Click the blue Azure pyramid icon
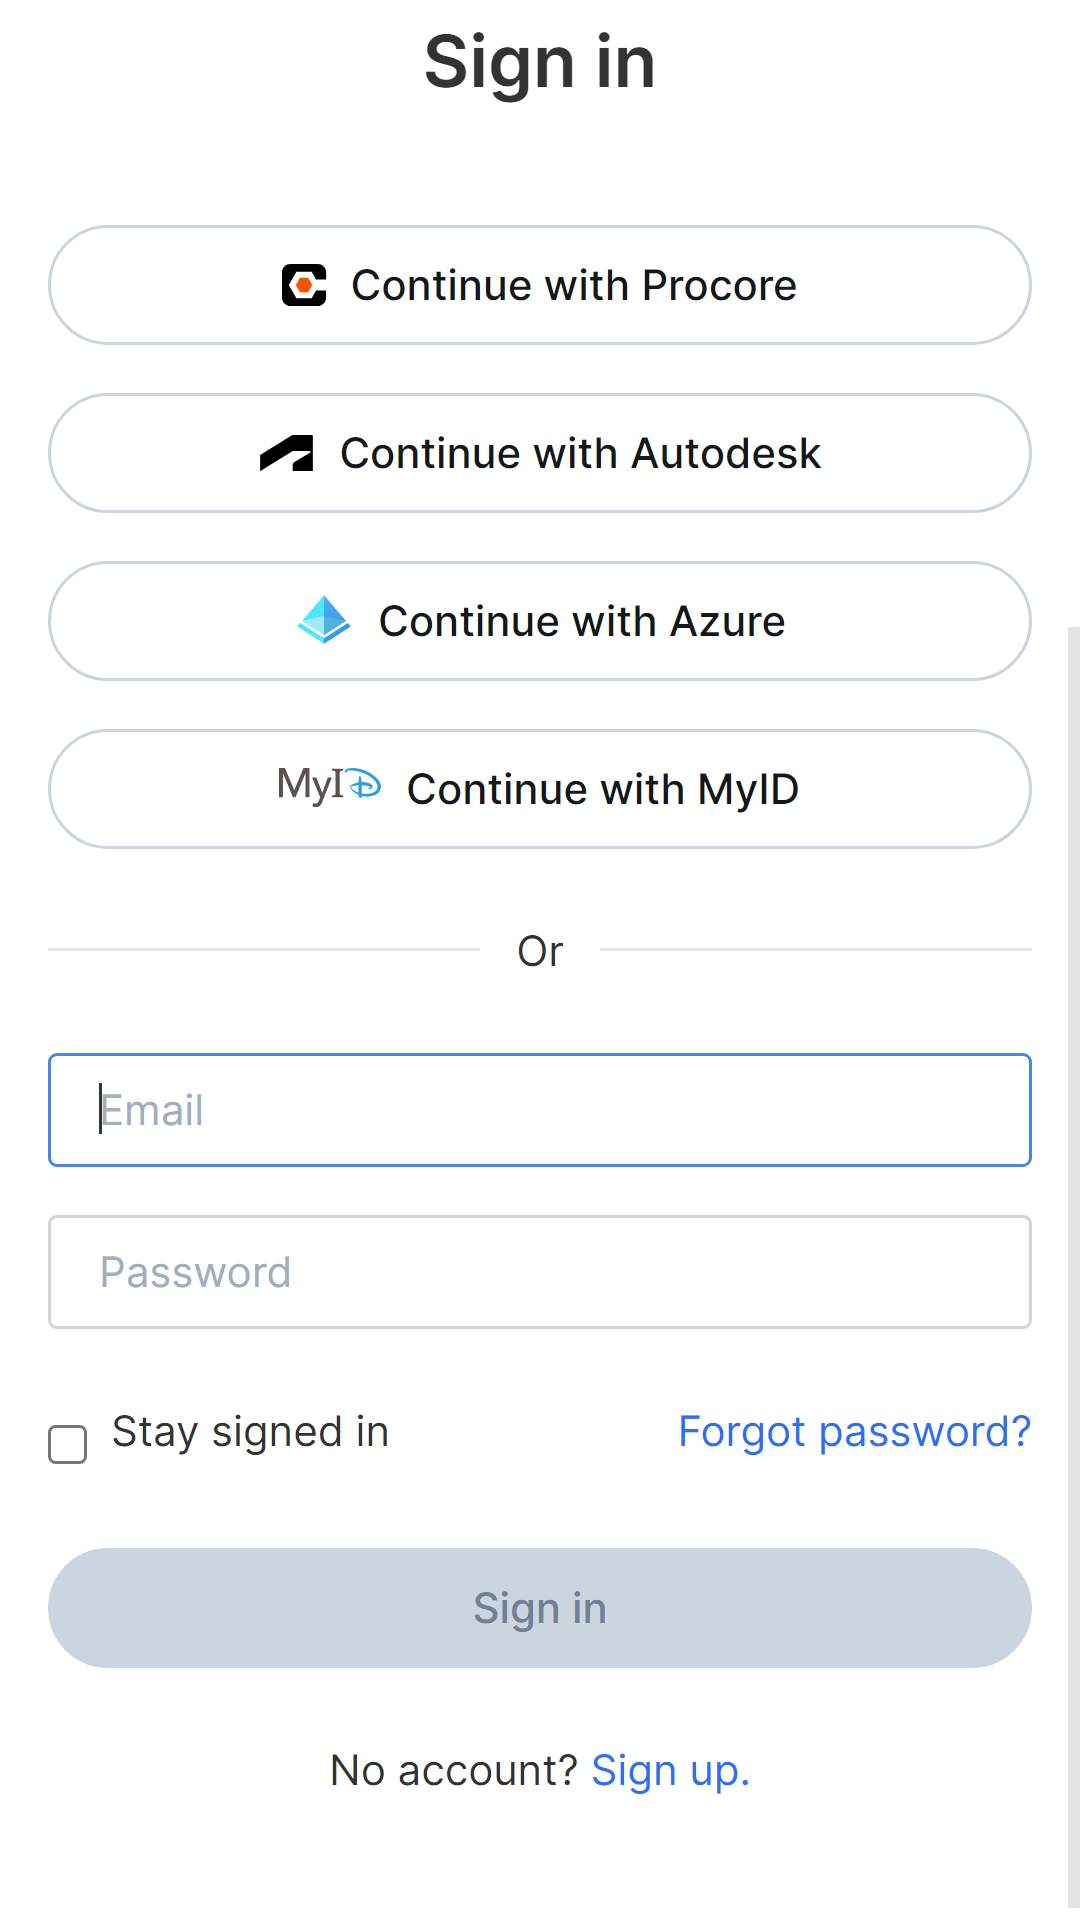Image resolution: width=1080 pixels, height=1920 pixels. (x=324, y=620)
